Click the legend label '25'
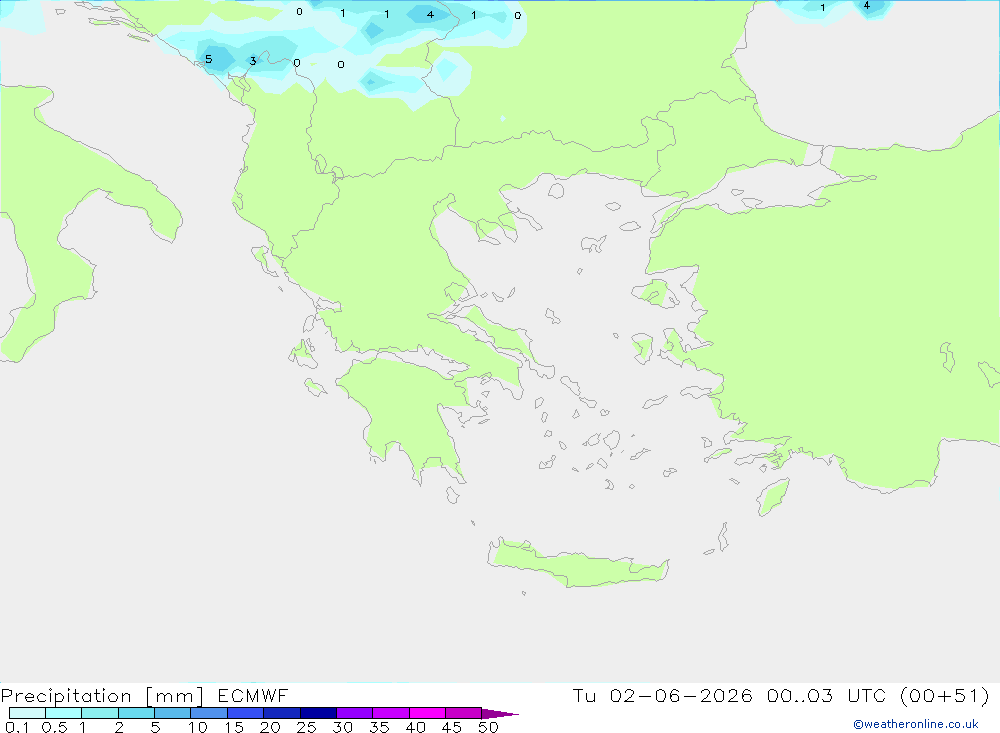This screenshot has width=1000, height=733. point(306,727)
